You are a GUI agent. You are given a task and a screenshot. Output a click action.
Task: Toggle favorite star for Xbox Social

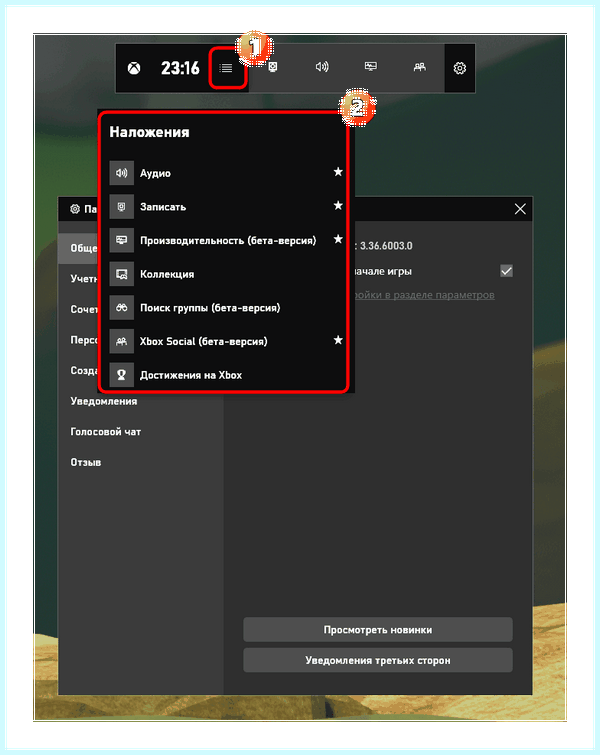338,340
